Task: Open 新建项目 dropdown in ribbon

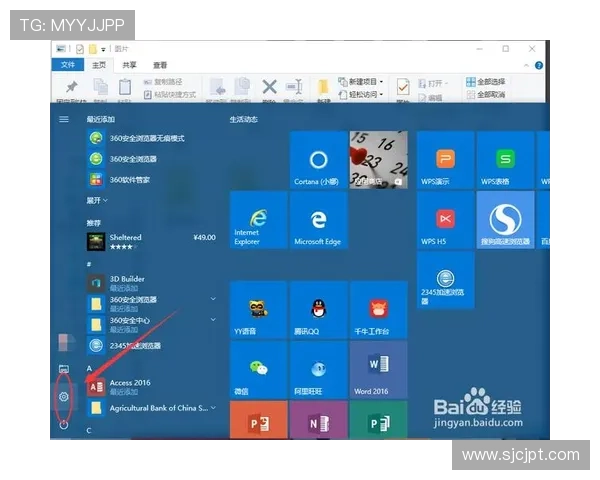Action: tap(360, 82)
